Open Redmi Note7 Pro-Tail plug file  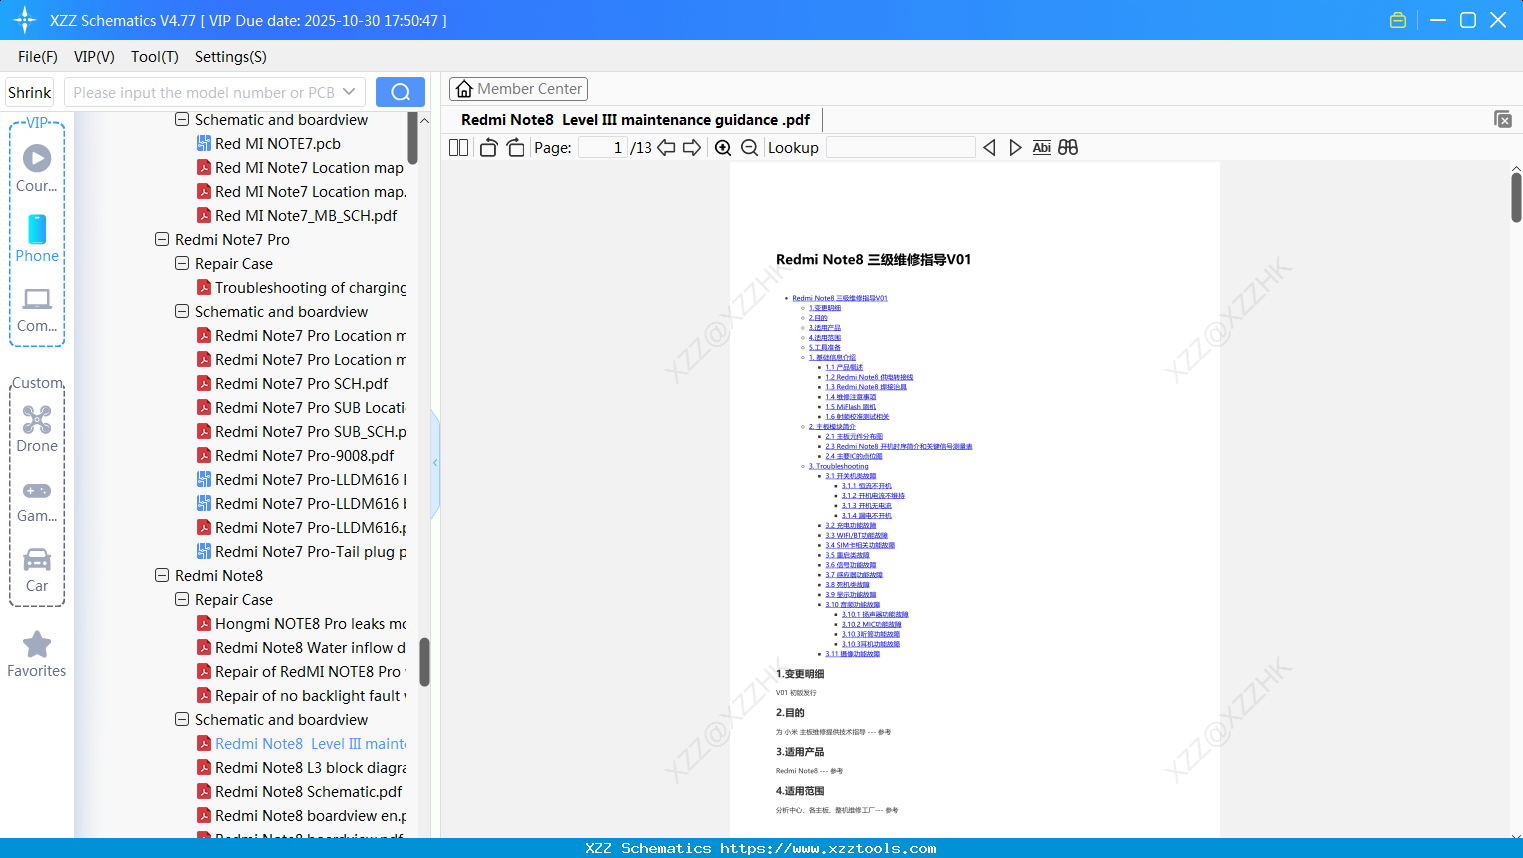(301, 552)
